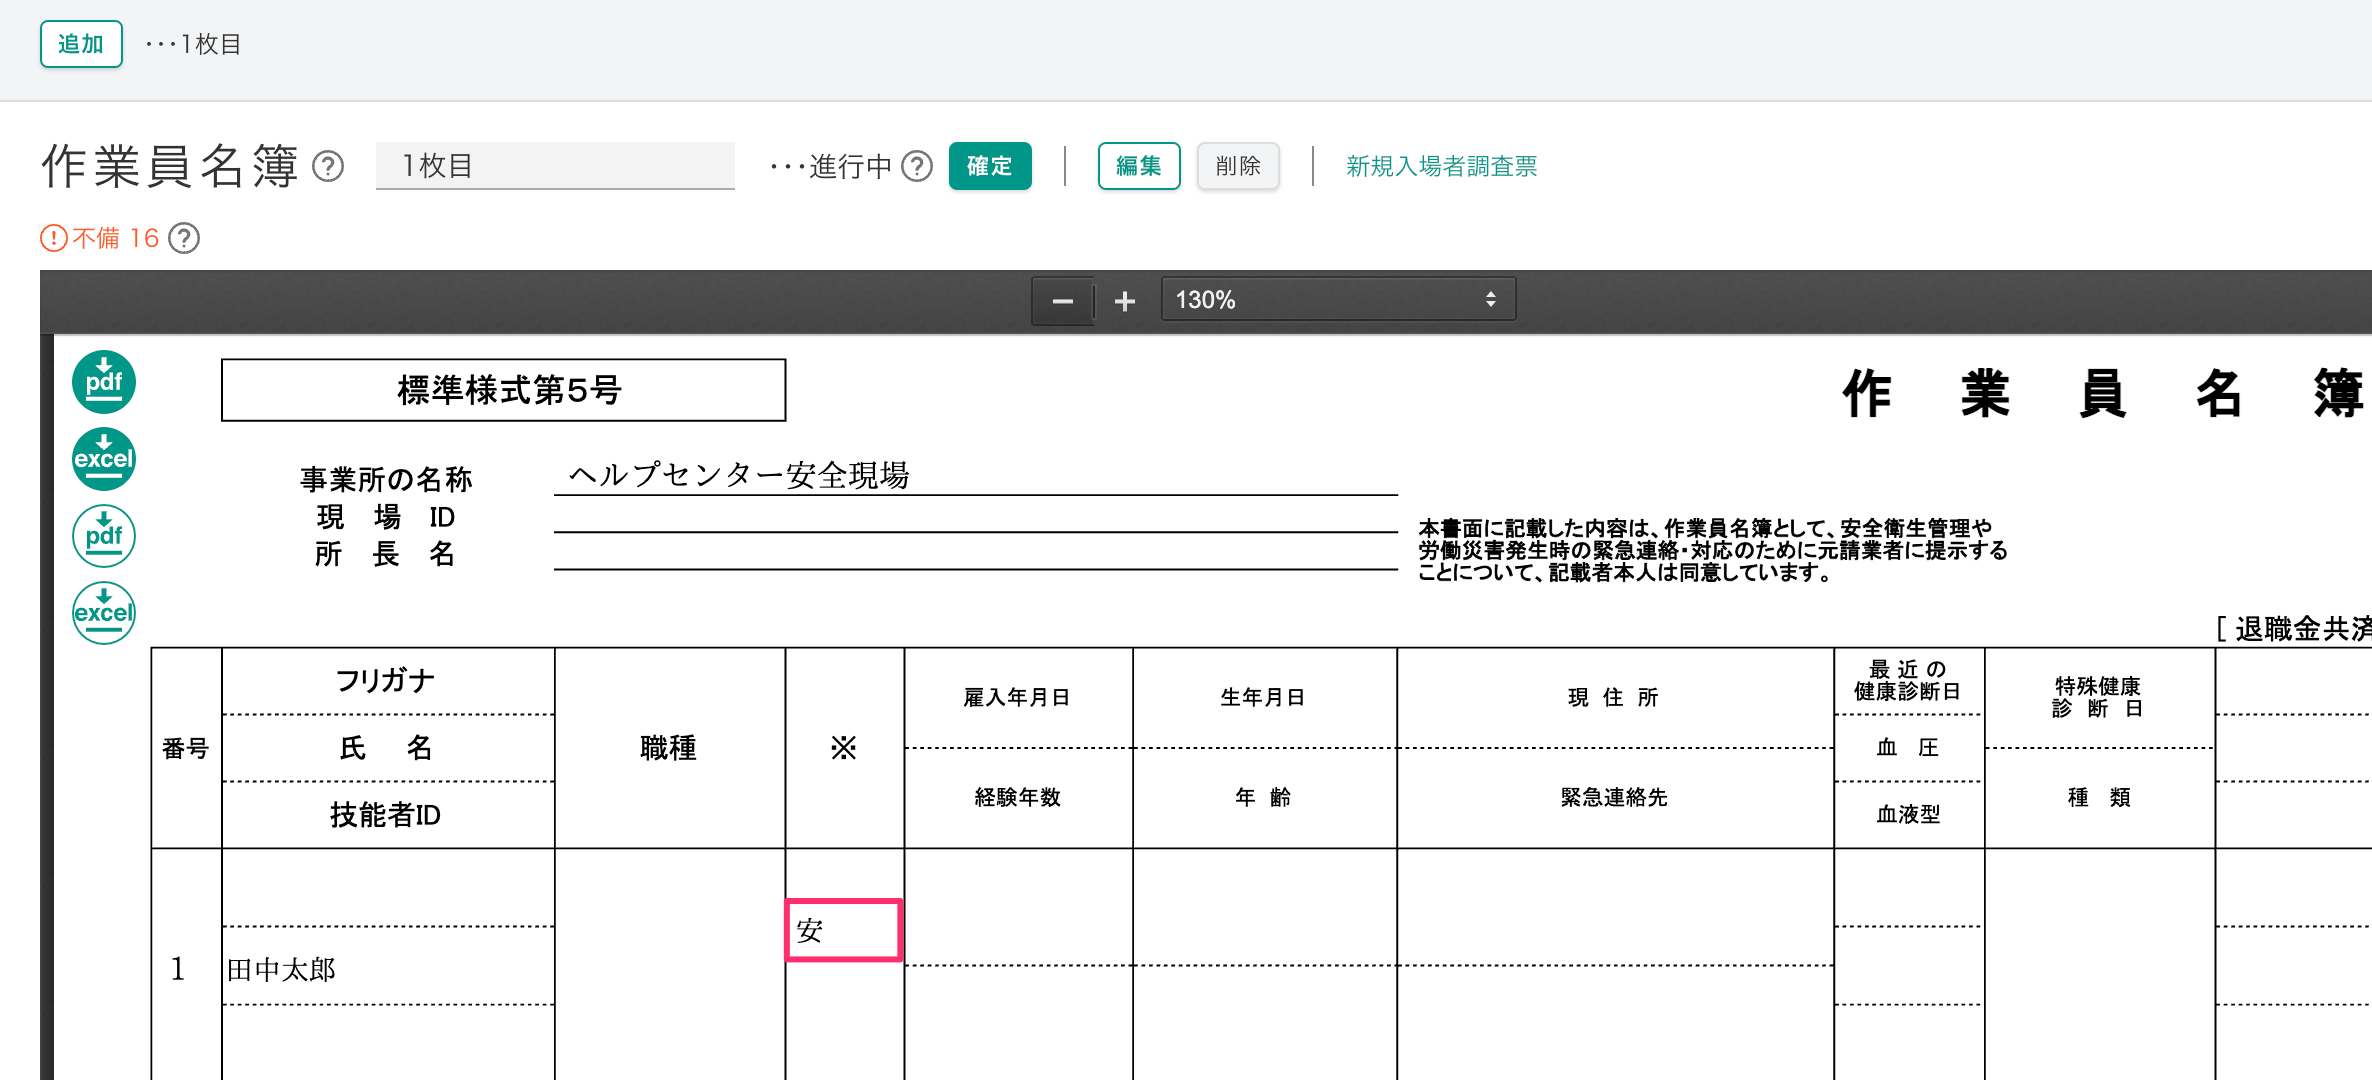Viewport: 2372px width, 1080px height.
Task: Click the highlighted 安 cell
Action: pos(844,931)
